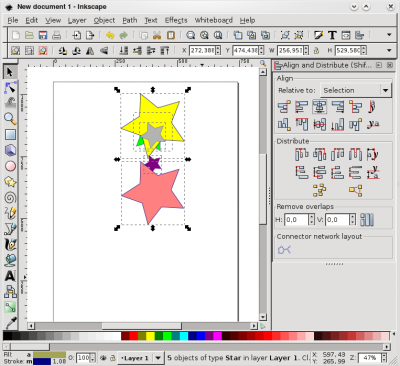Open the File menu
400x366 pixels.
click(x=13, y=20)
